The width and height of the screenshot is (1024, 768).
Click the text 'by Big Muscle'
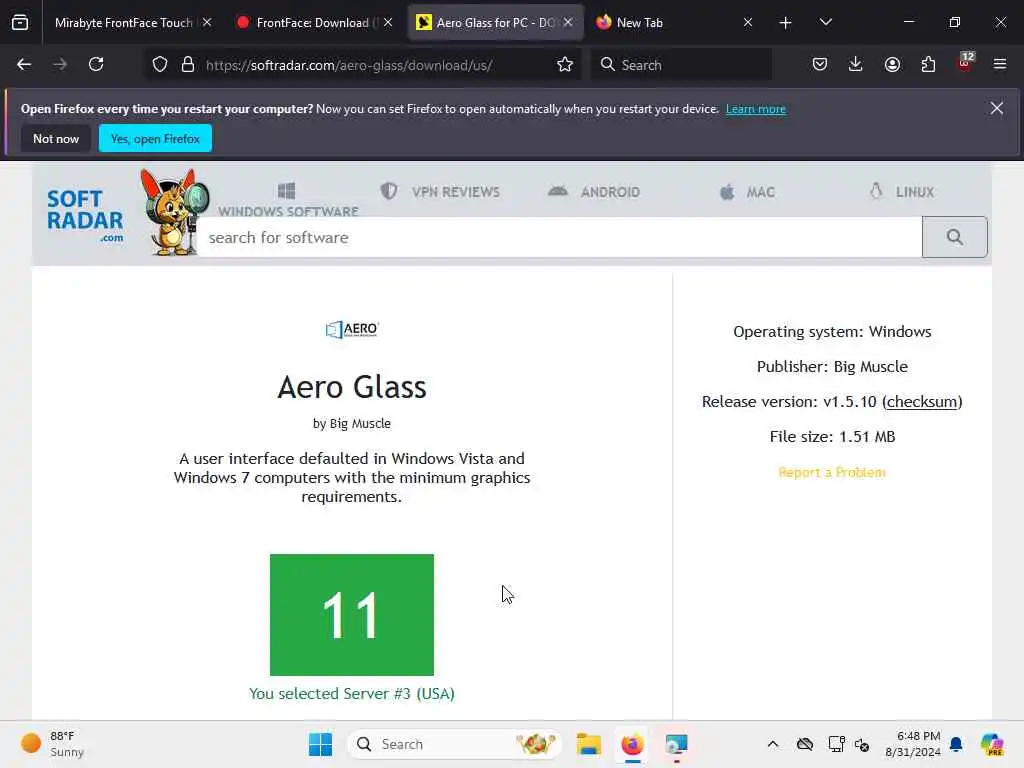click(352, 423)
